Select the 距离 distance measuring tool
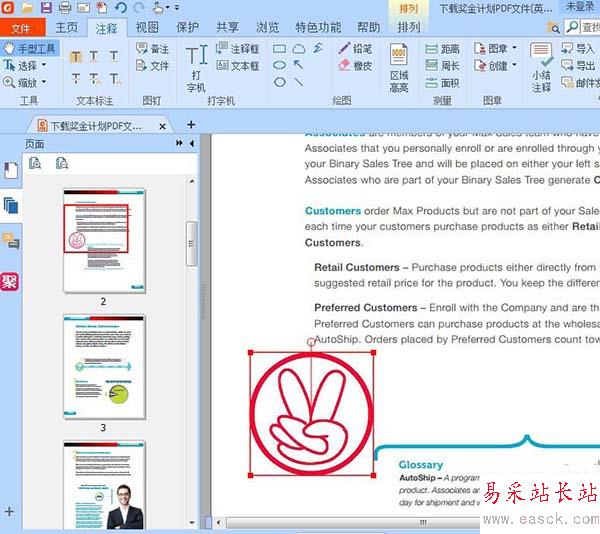The width and height of the screenshot is (600, 534). pos(442,49)
